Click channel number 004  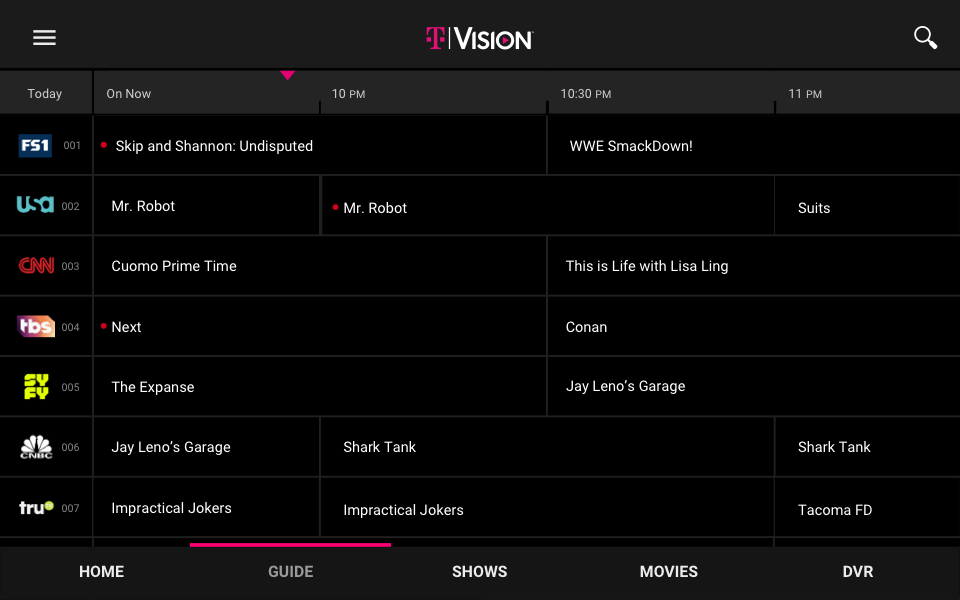70,328
